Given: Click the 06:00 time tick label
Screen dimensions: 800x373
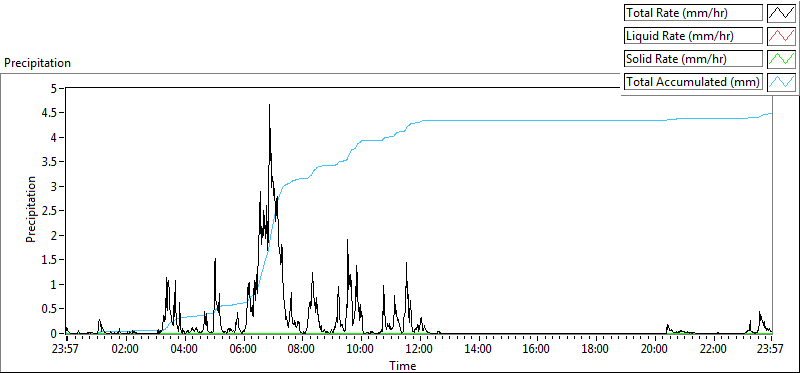Looking at the screenshot, I should 243,349.
